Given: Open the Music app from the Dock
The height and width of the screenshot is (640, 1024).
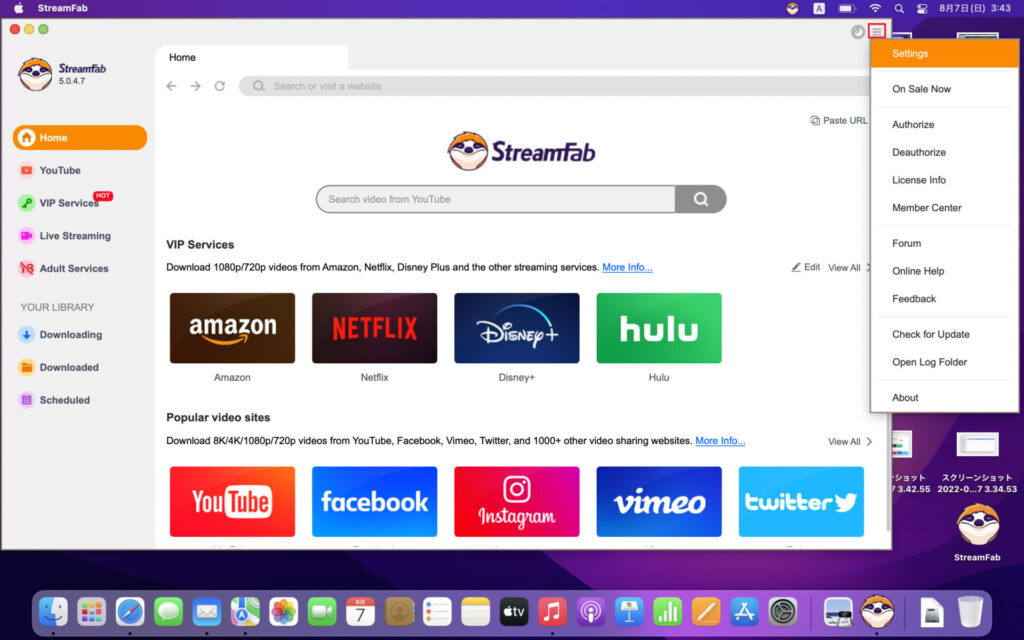Looking at the screenshot, I should [552, 612].
